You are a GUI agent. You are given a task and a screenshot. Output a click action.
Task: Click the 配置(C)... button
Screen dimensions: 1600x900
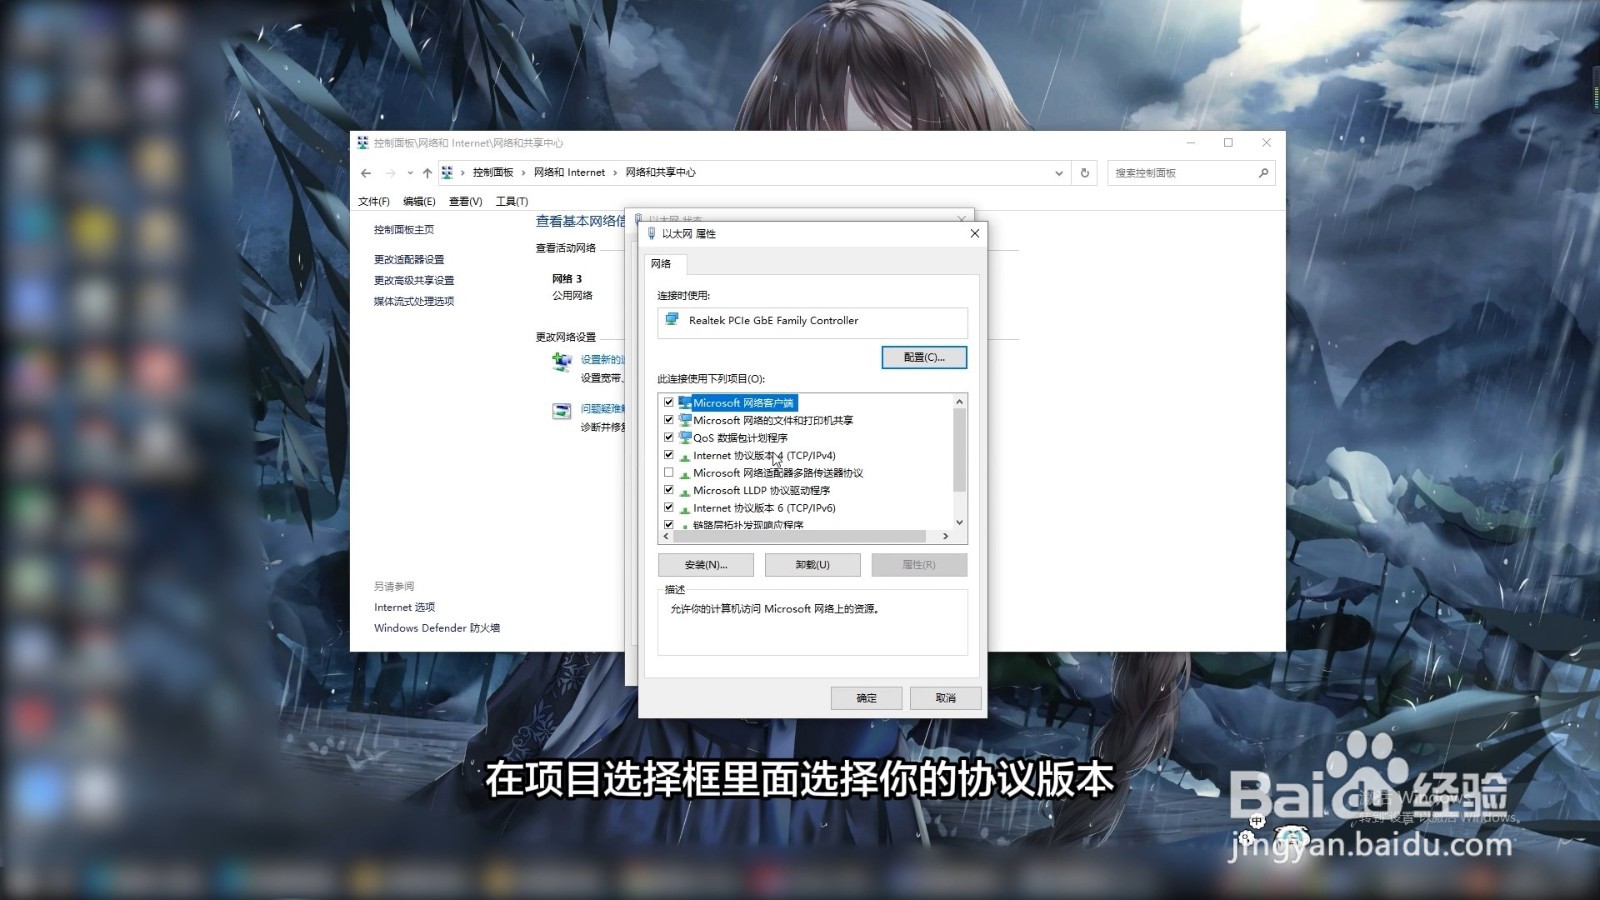pyautogui.click(x=924, y=357)
